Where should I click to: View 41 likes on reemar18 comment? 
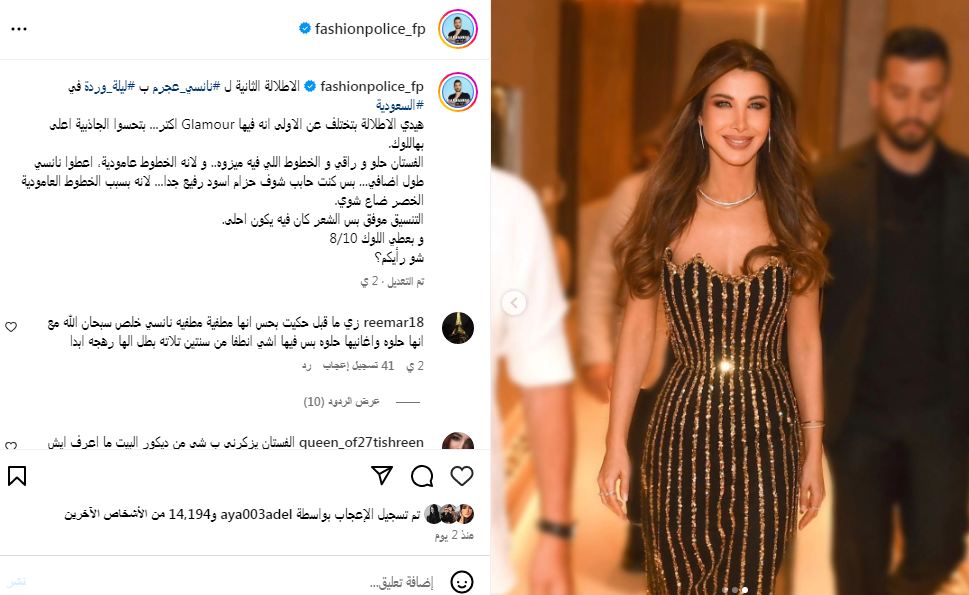(x=358, y=366)
